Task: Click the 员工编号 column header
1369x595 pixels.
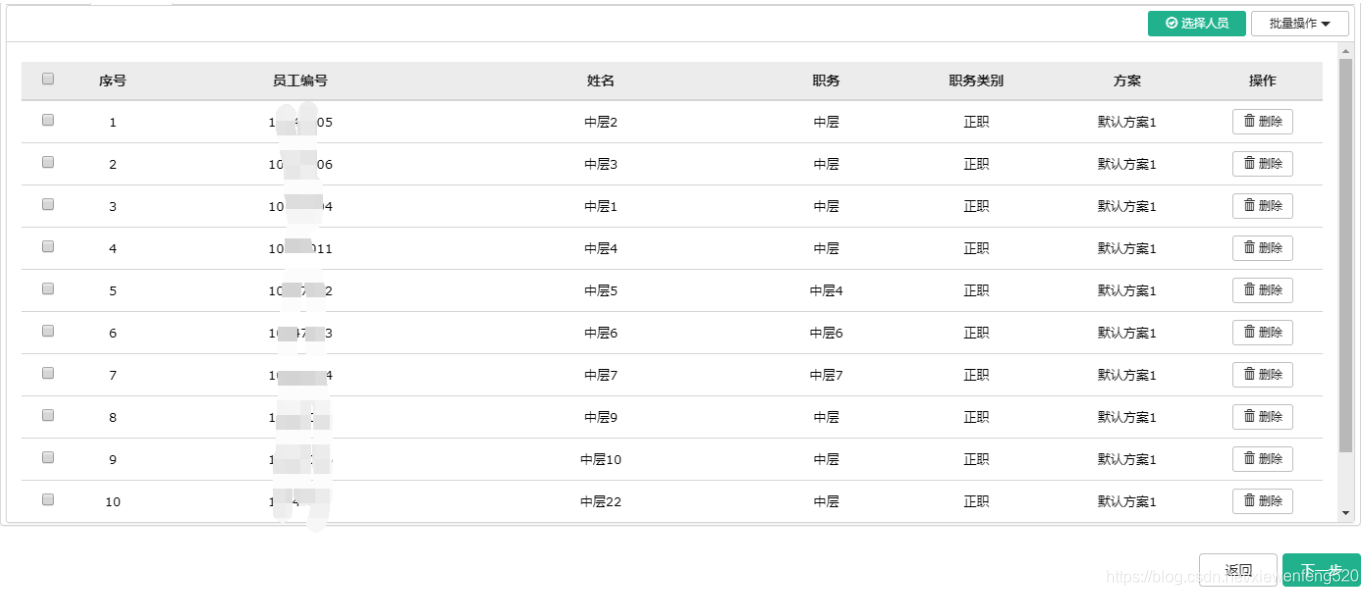Action: pyautogui.click(x=300, y=81)
